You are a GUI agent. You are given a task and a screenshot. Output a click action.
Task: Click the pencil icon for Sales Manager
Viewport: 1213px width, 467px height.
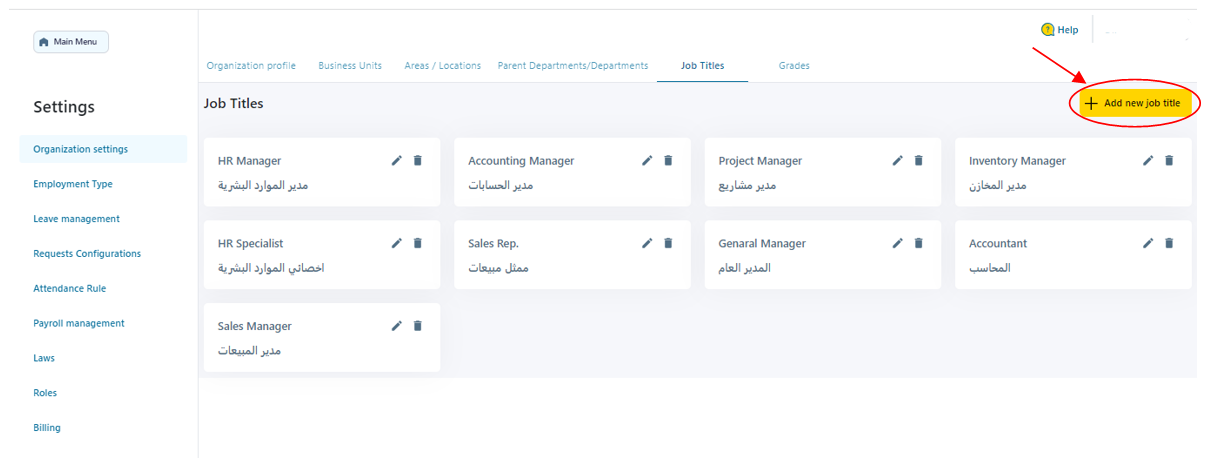397,326
